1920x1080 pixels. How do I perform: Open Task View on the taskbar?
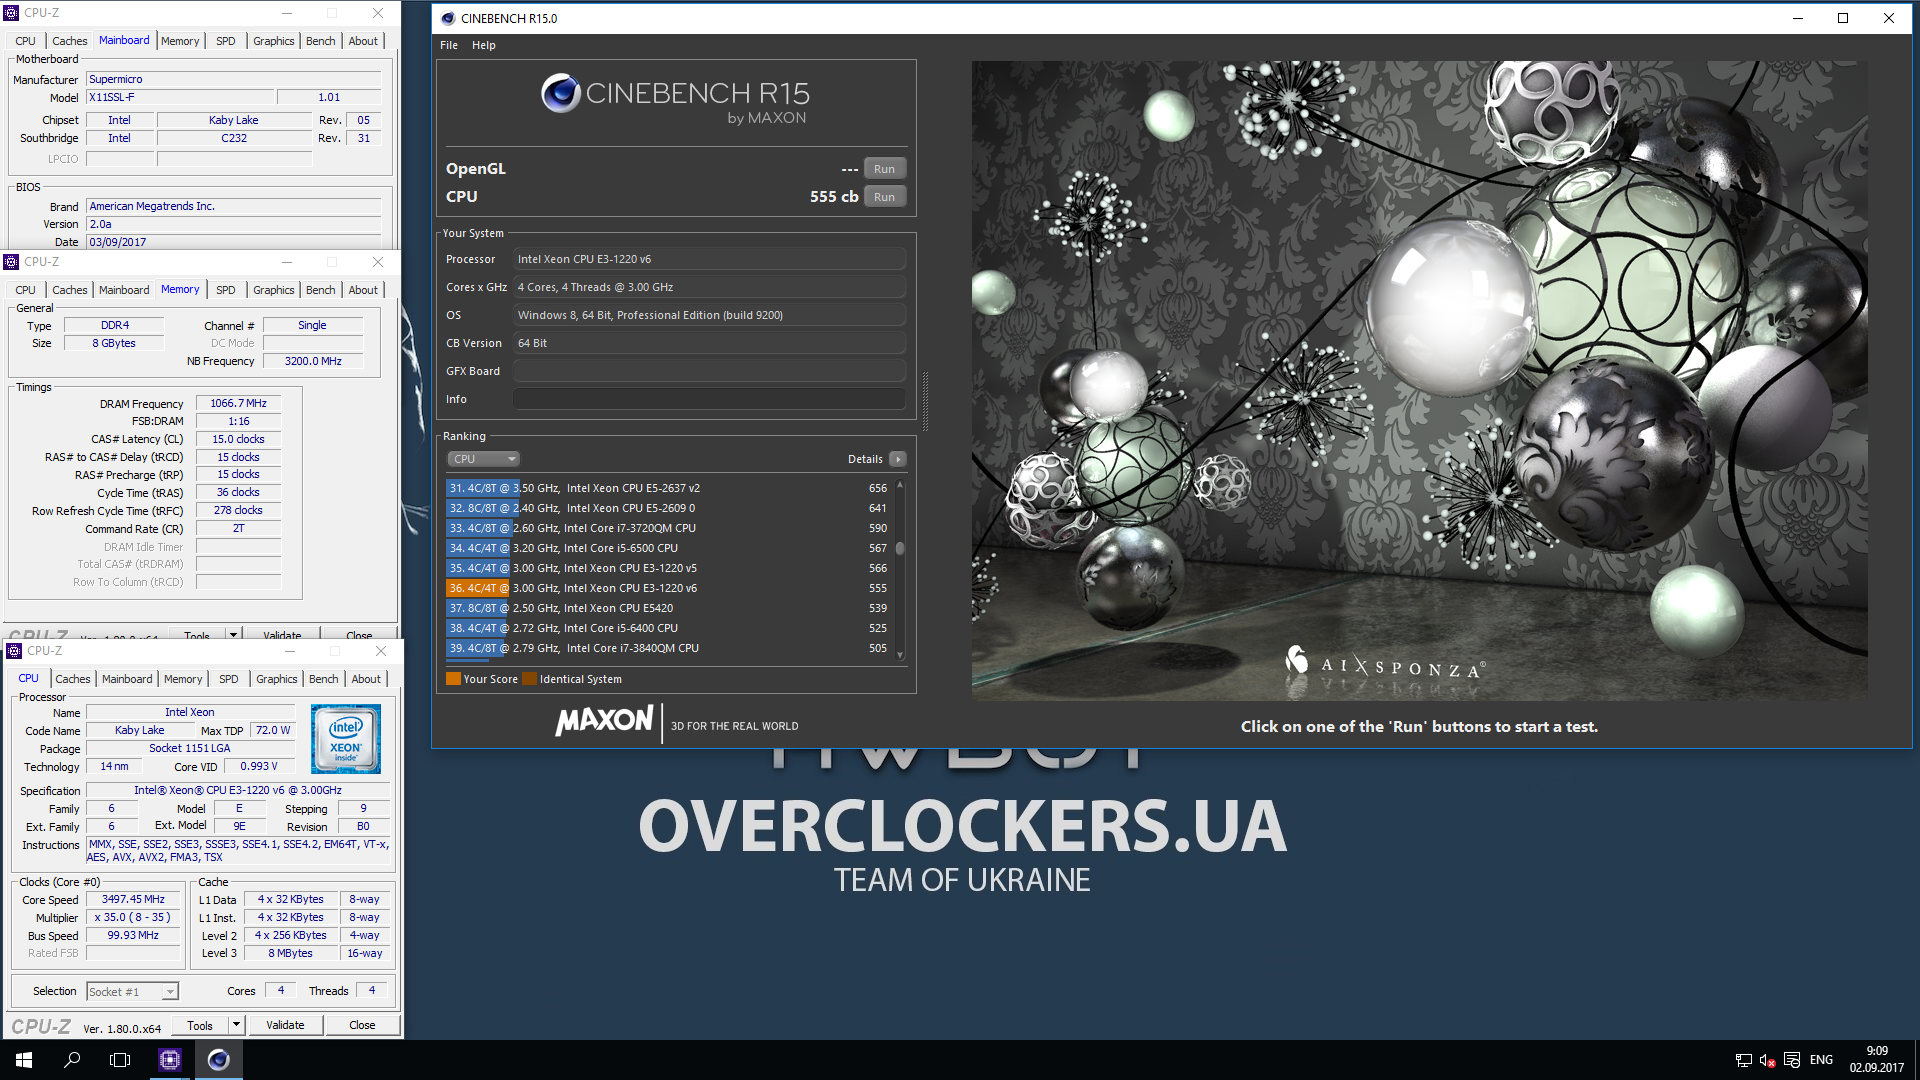pos(120,1060)
